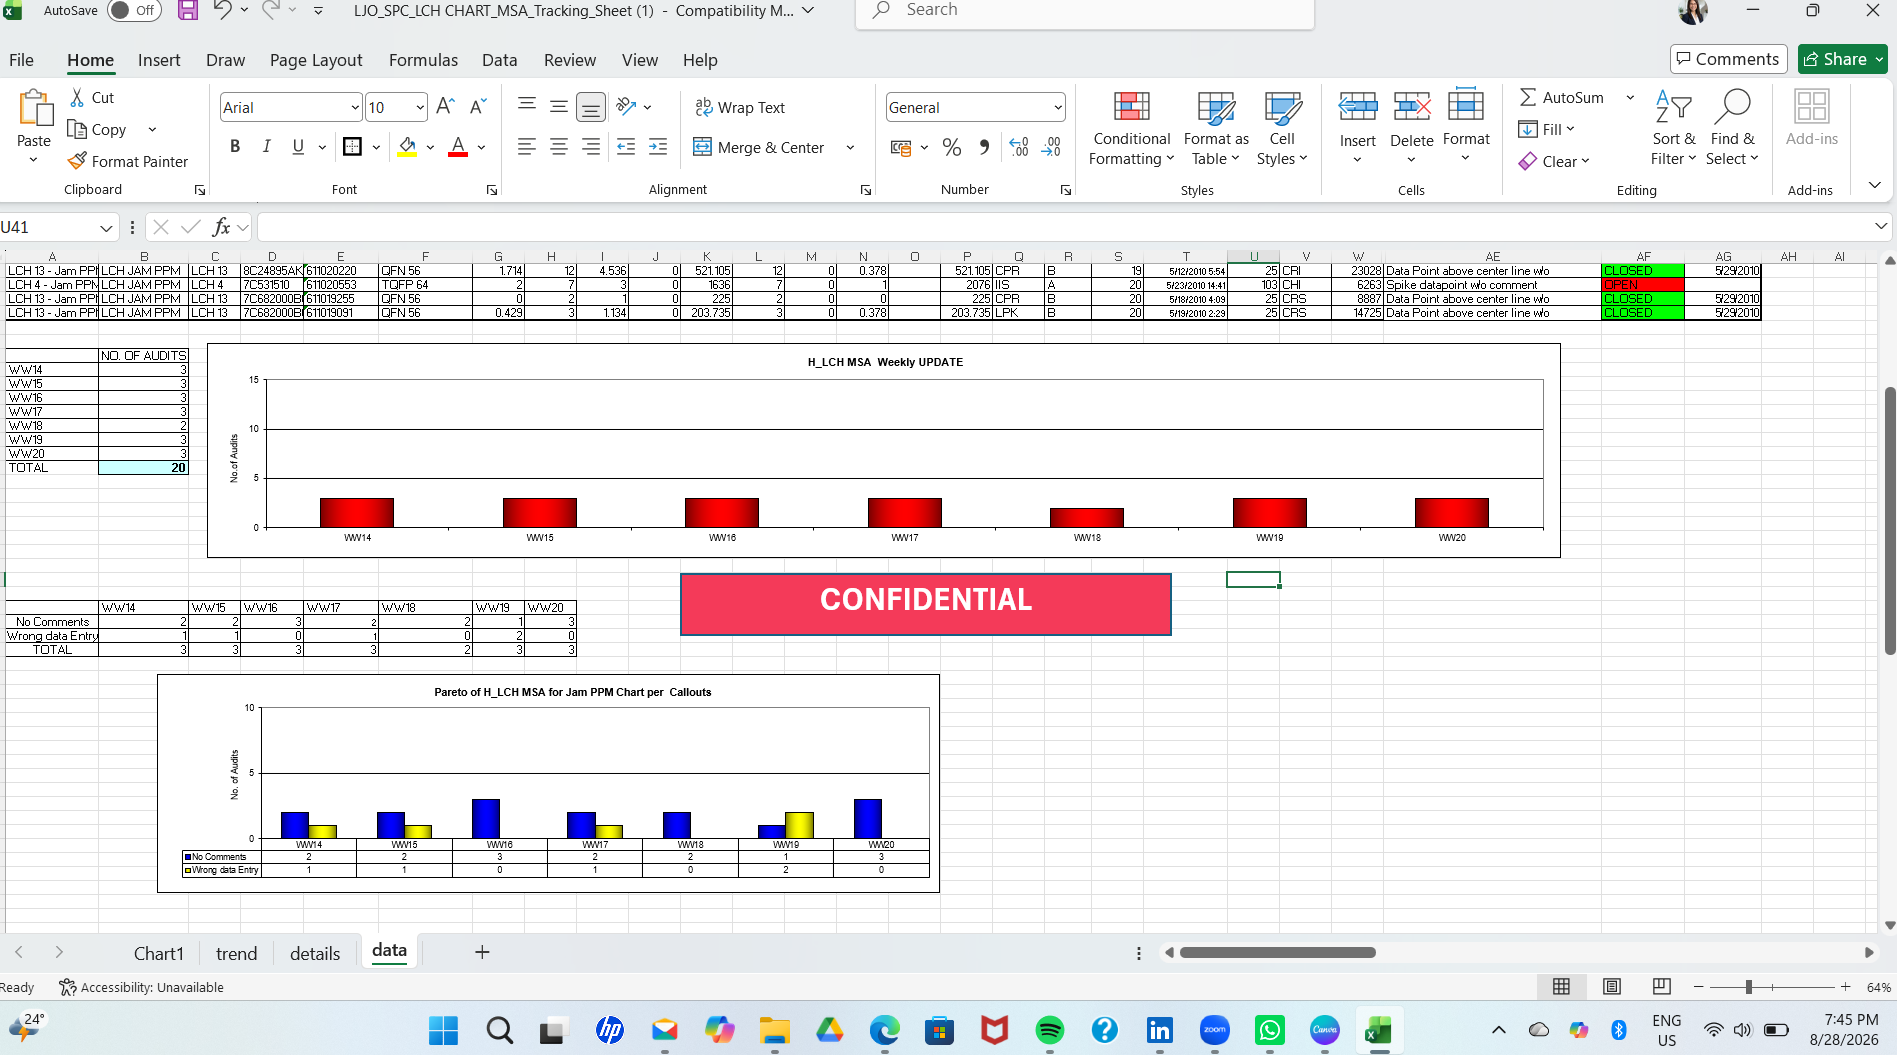
Task: Click the Share button
Action: (x=1842, y=59)
